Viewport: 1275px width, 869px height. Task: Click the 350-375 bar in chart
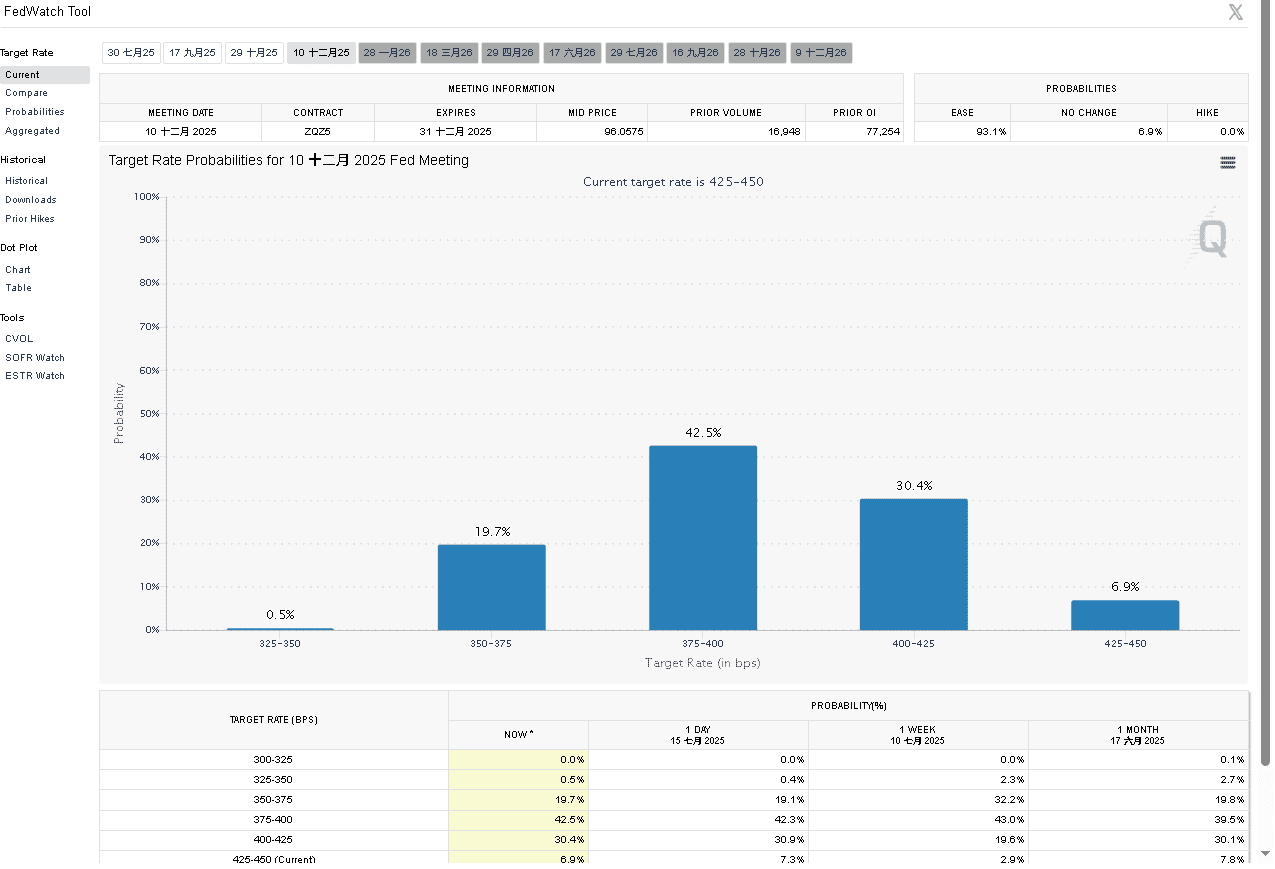[492, 587]
